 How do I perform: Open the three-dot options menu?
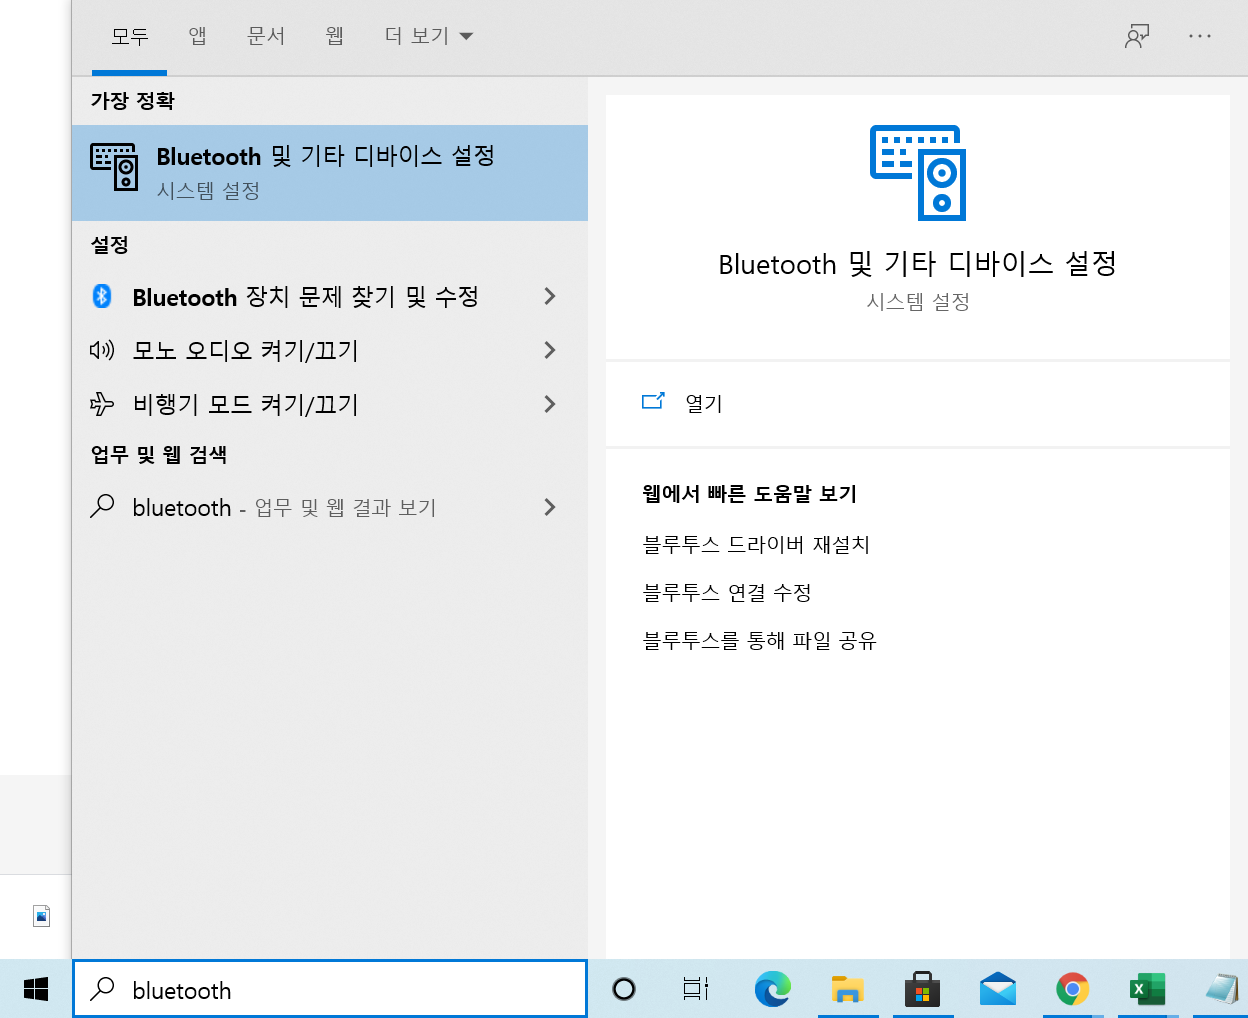coord(1200,36)
